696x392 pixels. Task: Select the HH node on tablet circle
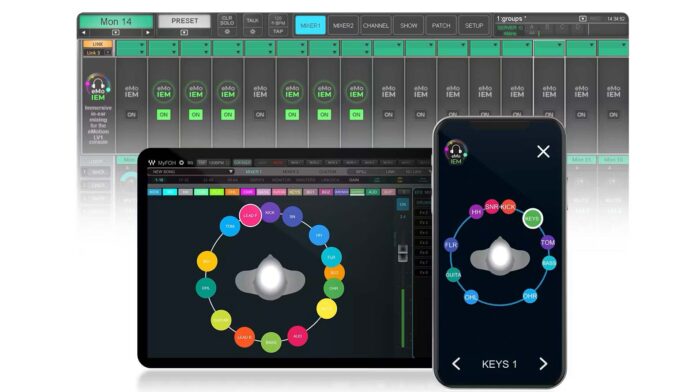coord(319,235)
